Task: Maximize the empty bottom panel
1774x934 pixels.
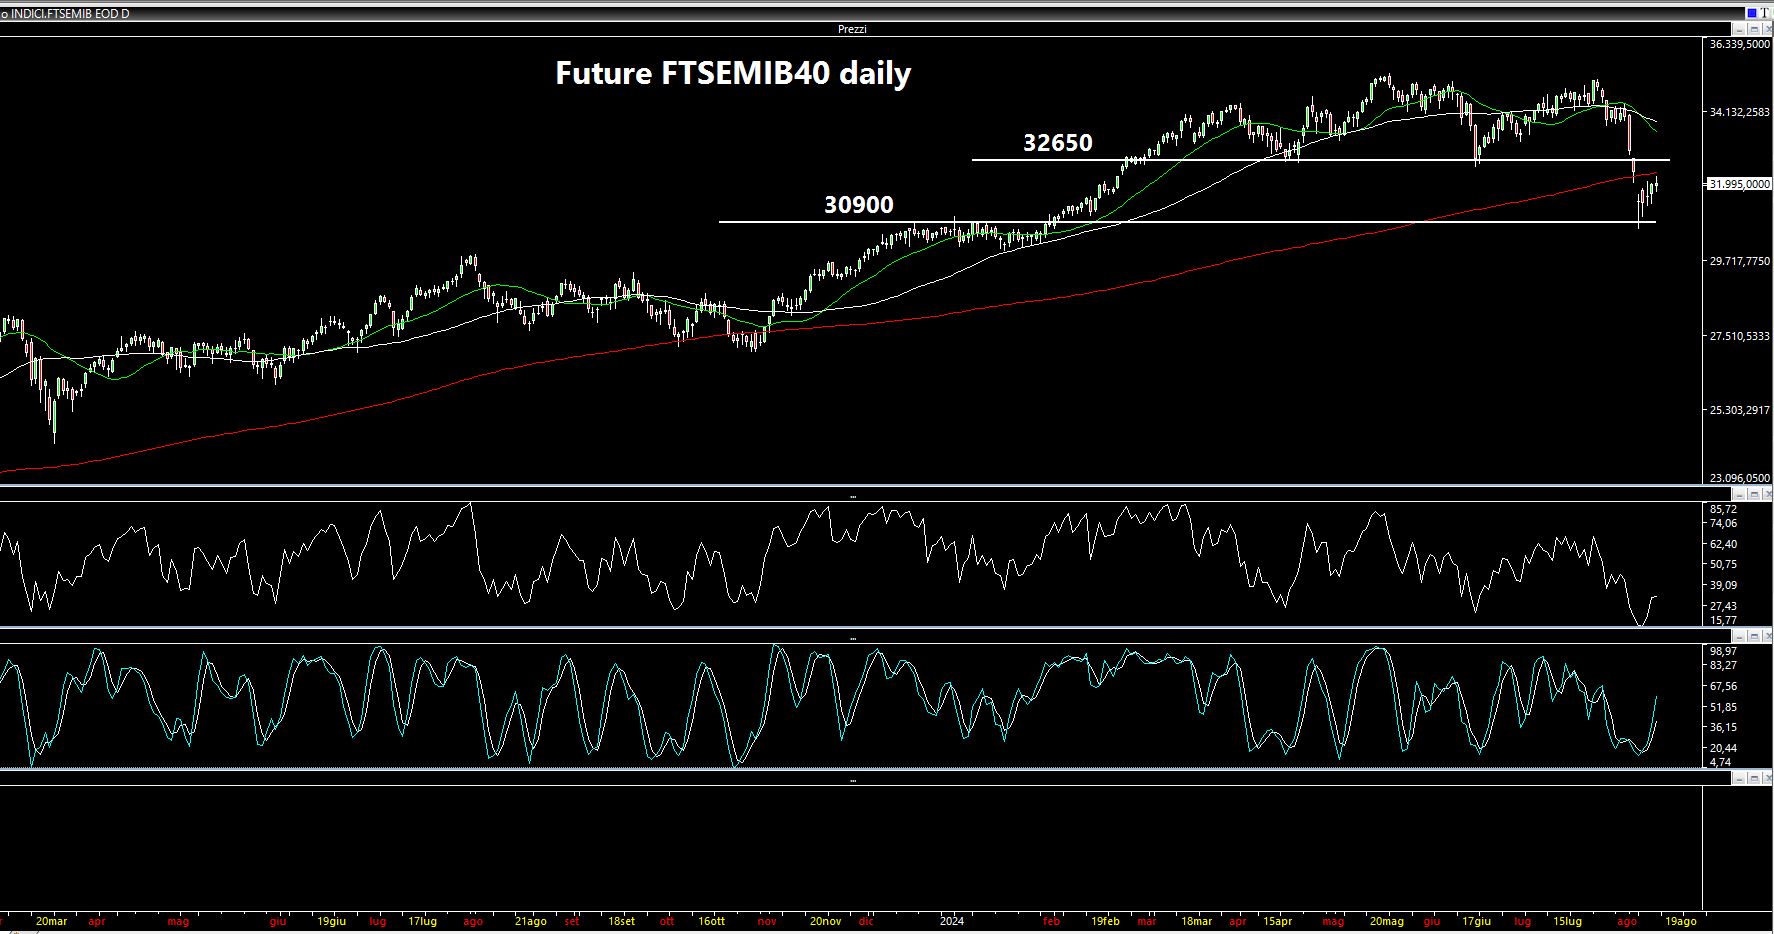Action: tap(1753, 778)
